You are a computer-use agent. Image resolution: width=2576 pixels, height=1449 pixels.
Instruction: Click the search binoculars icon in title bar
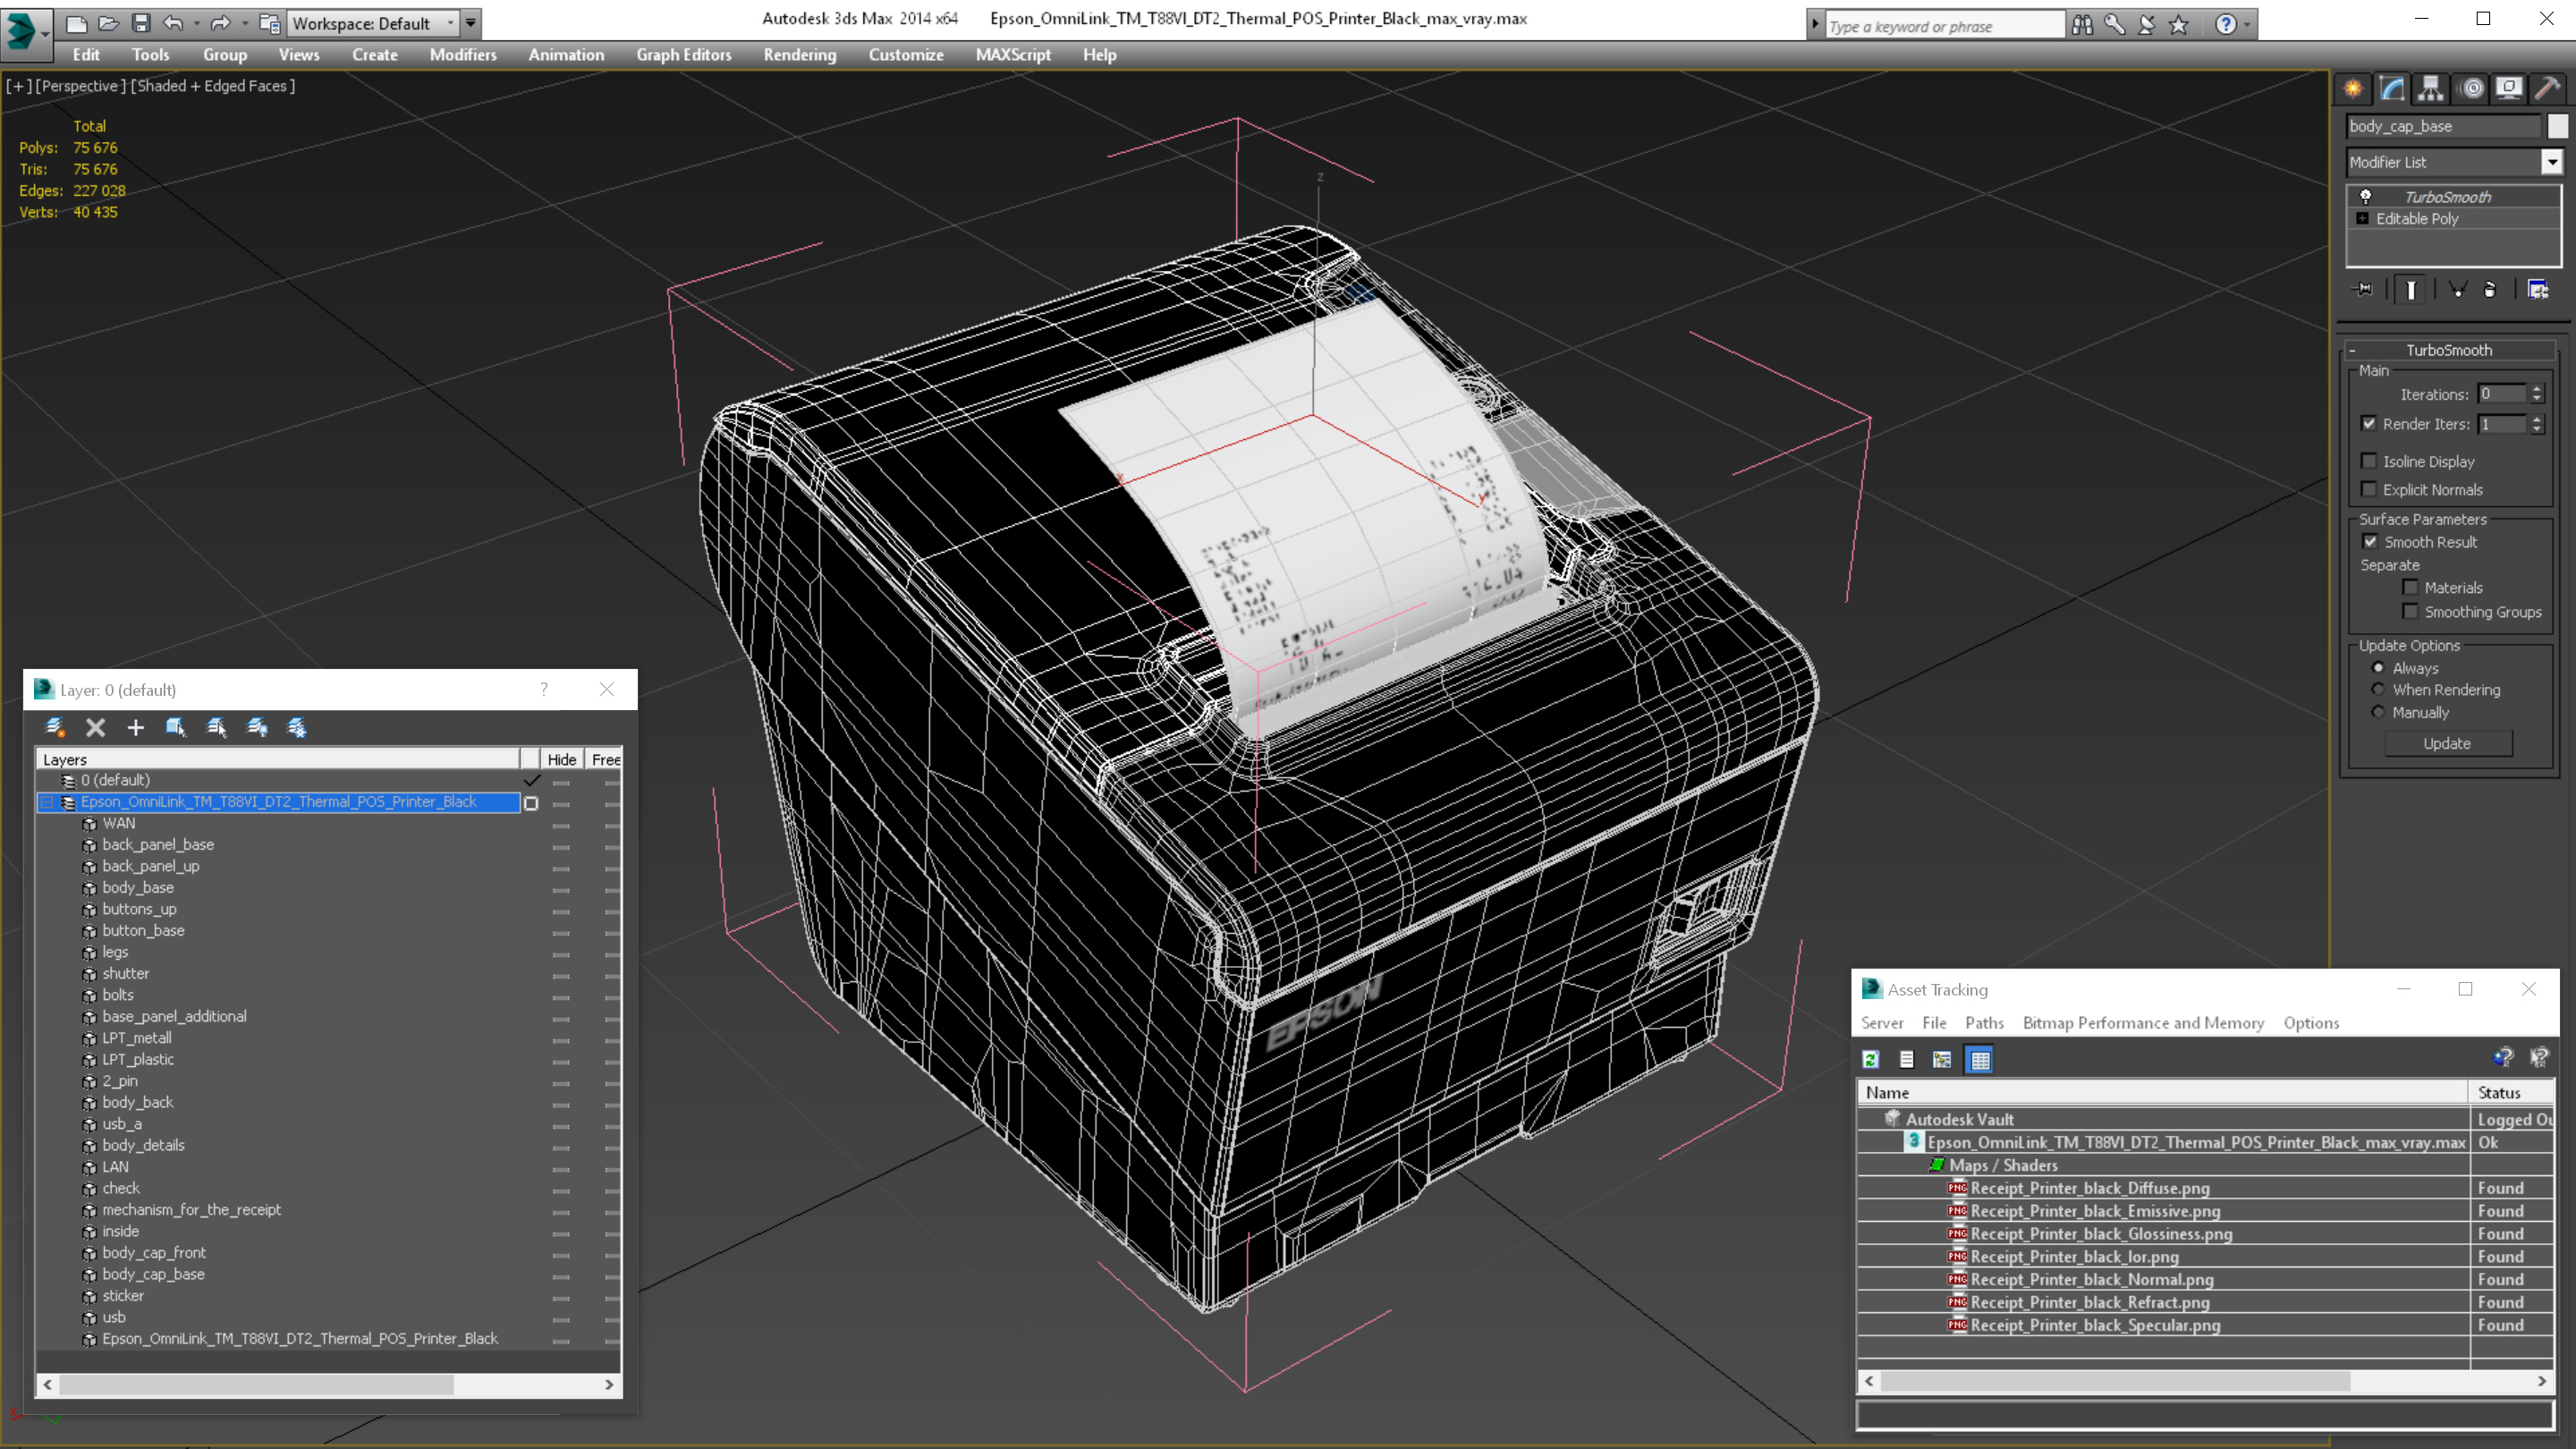pos(2083,25)
